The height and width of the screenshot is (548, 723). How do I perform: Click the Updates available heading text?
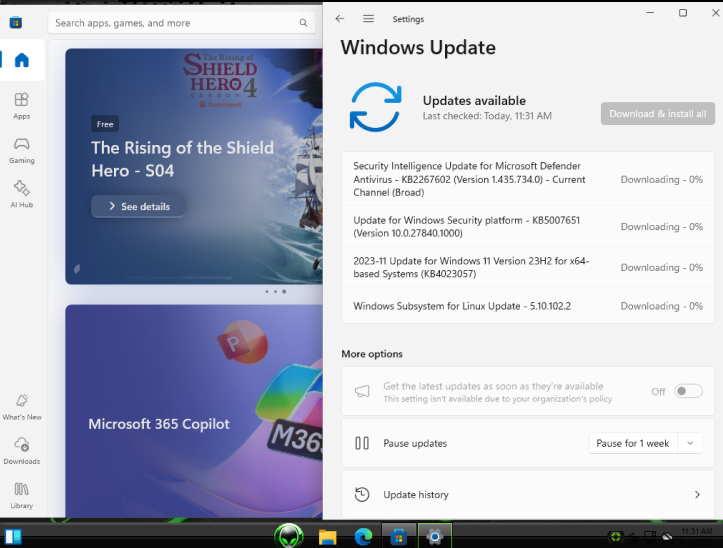point(474,101)
